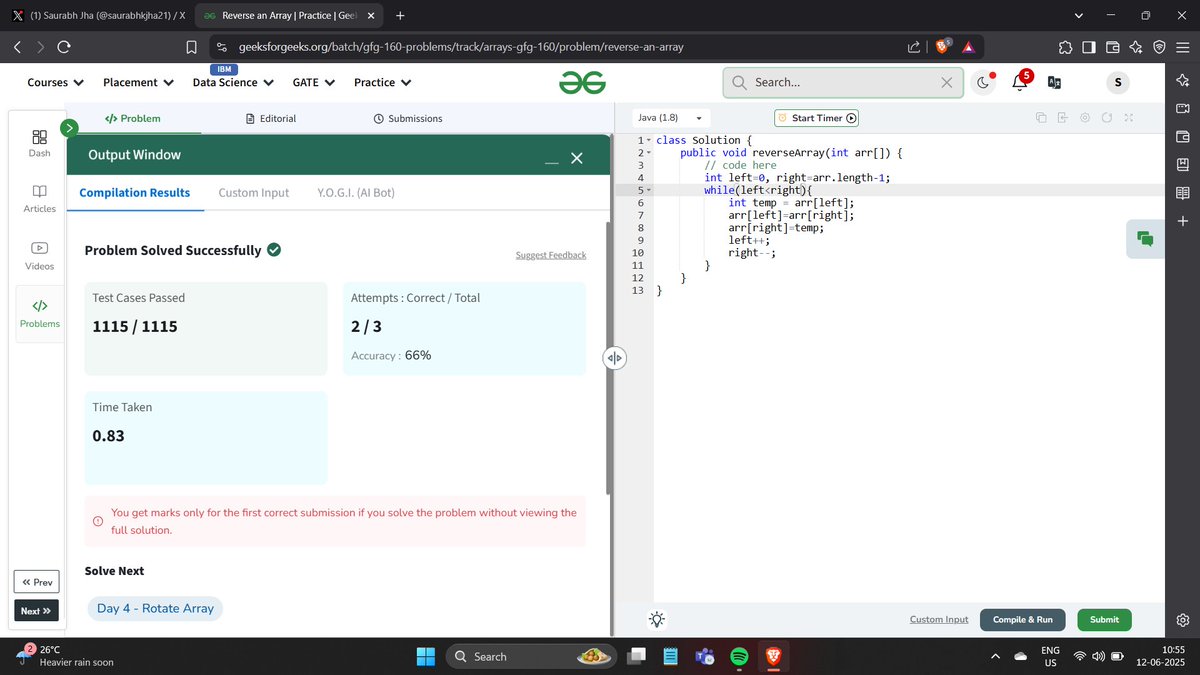Click the copy code icon in editor toolbar
1200x675 pixels.
[x=1041, y=118]
